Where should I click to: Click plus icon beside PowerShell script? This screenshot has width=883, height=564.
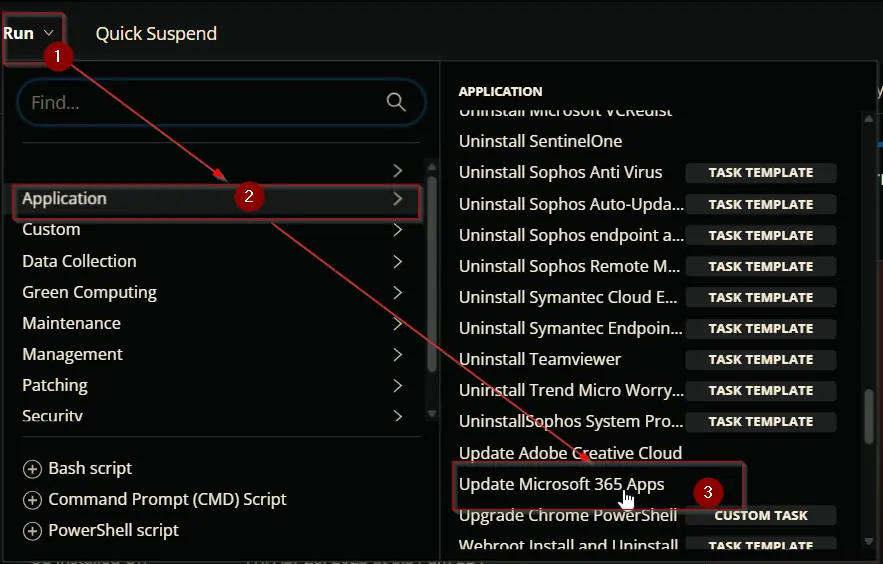click(32, 531)
